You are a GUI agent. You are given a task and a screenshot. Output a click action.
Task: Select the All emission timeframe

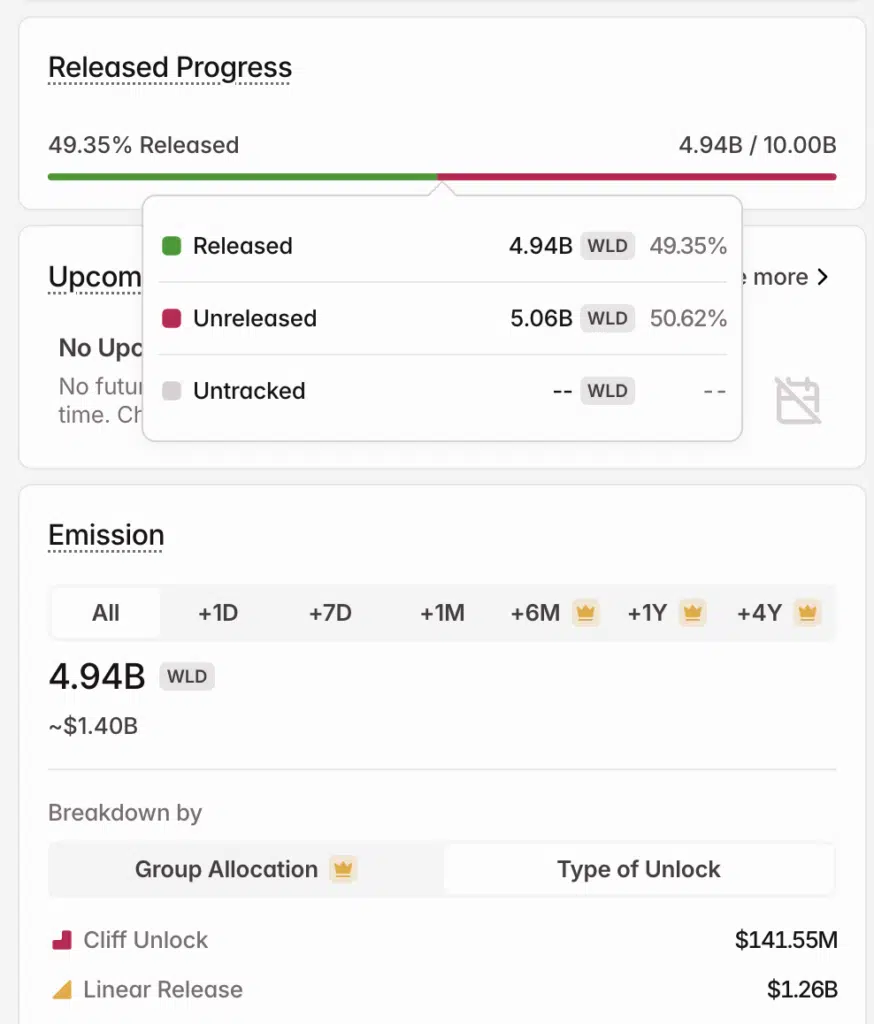click(x=106, y=613)
